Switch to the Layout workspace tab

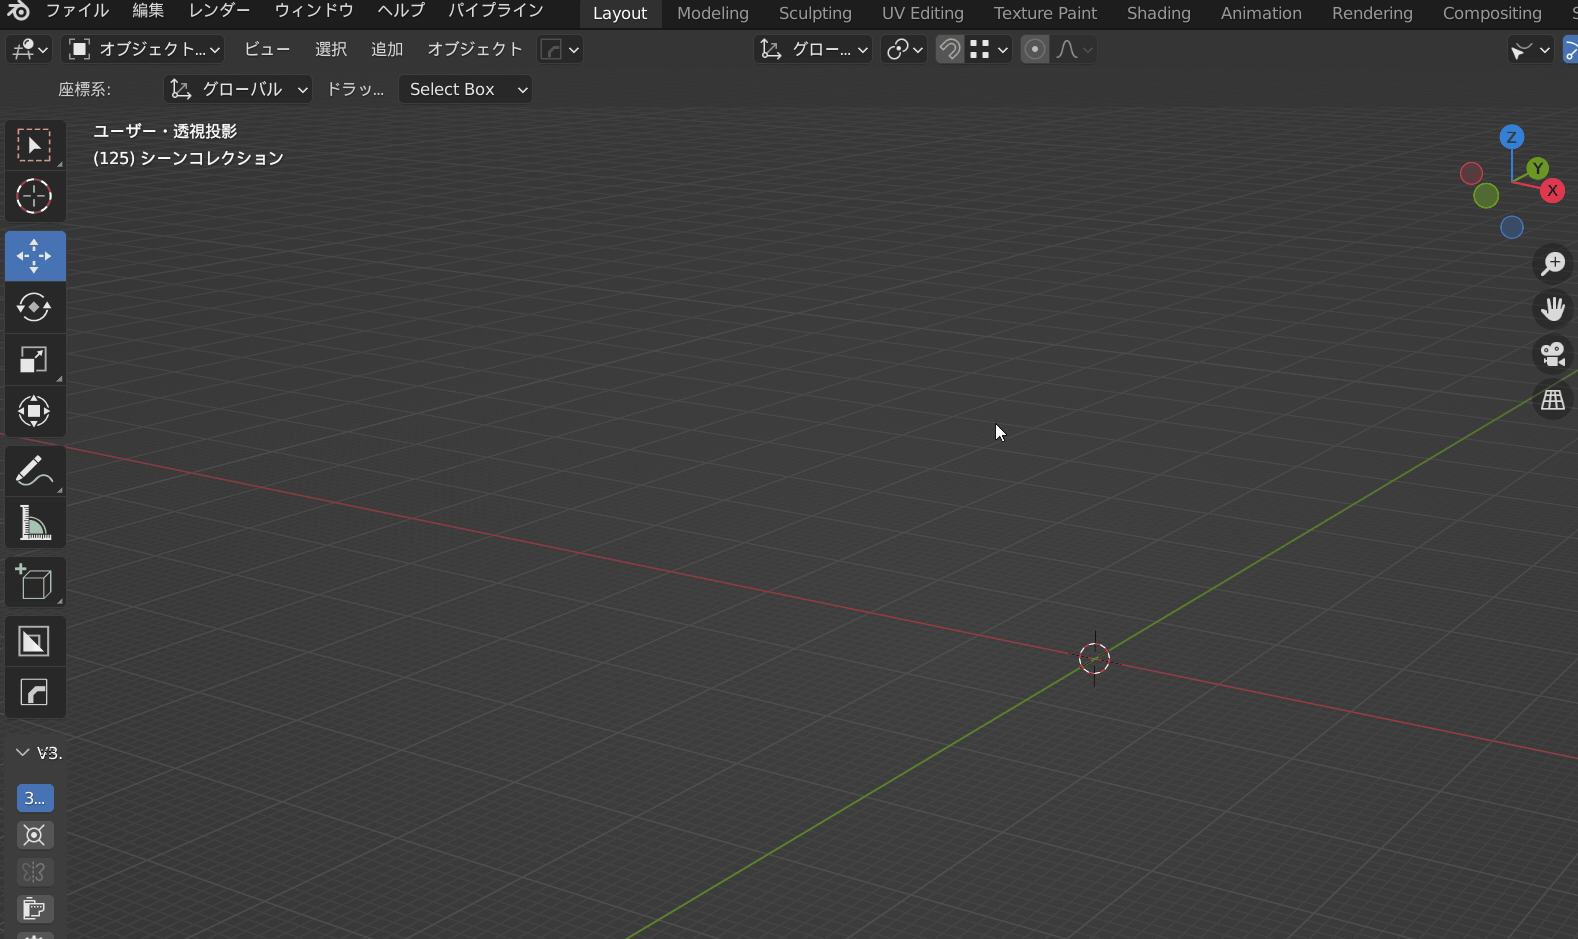(x=620, y=13)
